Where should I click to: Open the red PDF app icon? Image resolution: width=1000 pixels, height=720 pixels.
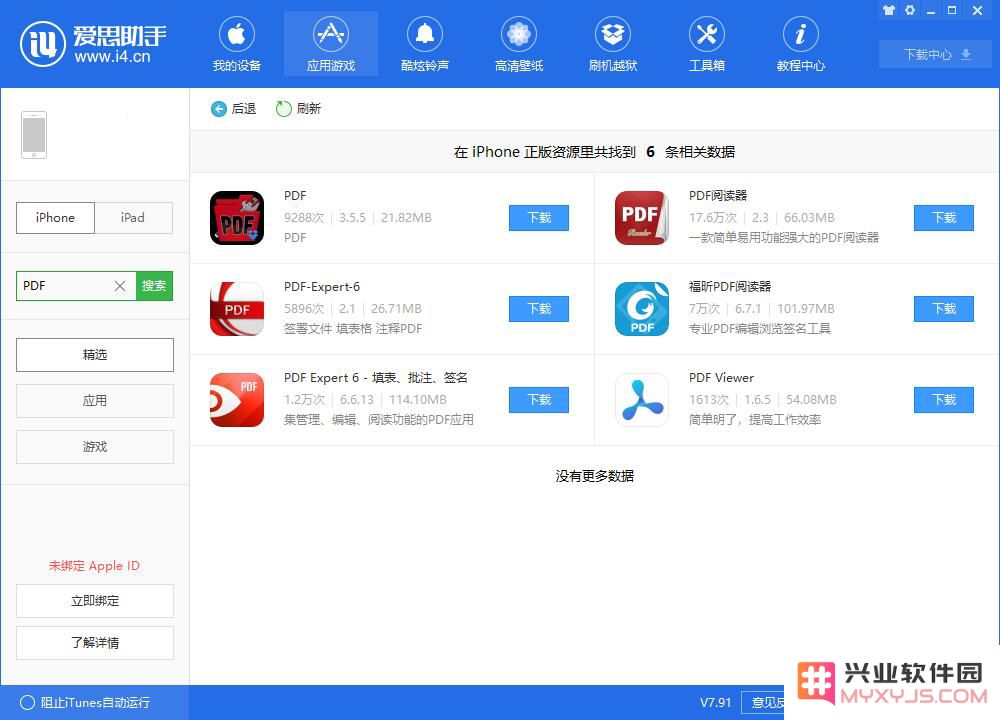(x=237, y=217)
